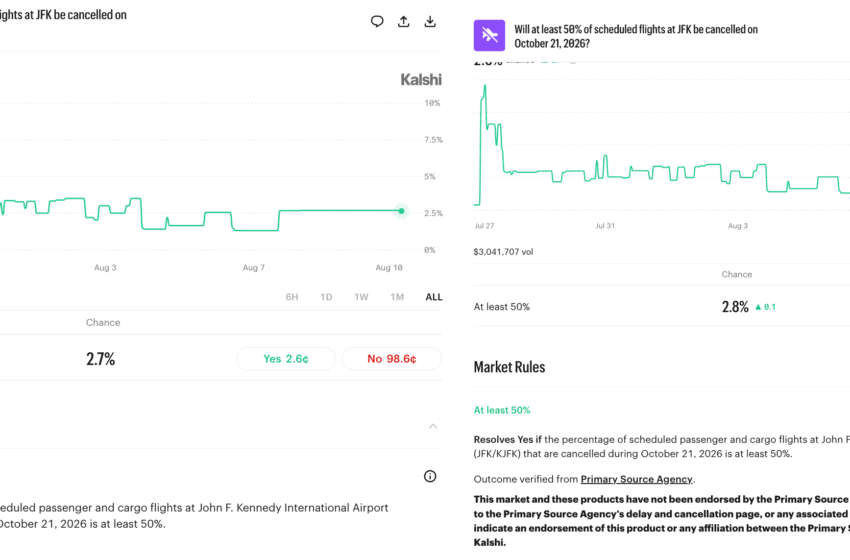Select the 6H chart range
850x560 pixels.
click(x=292, y=297)
